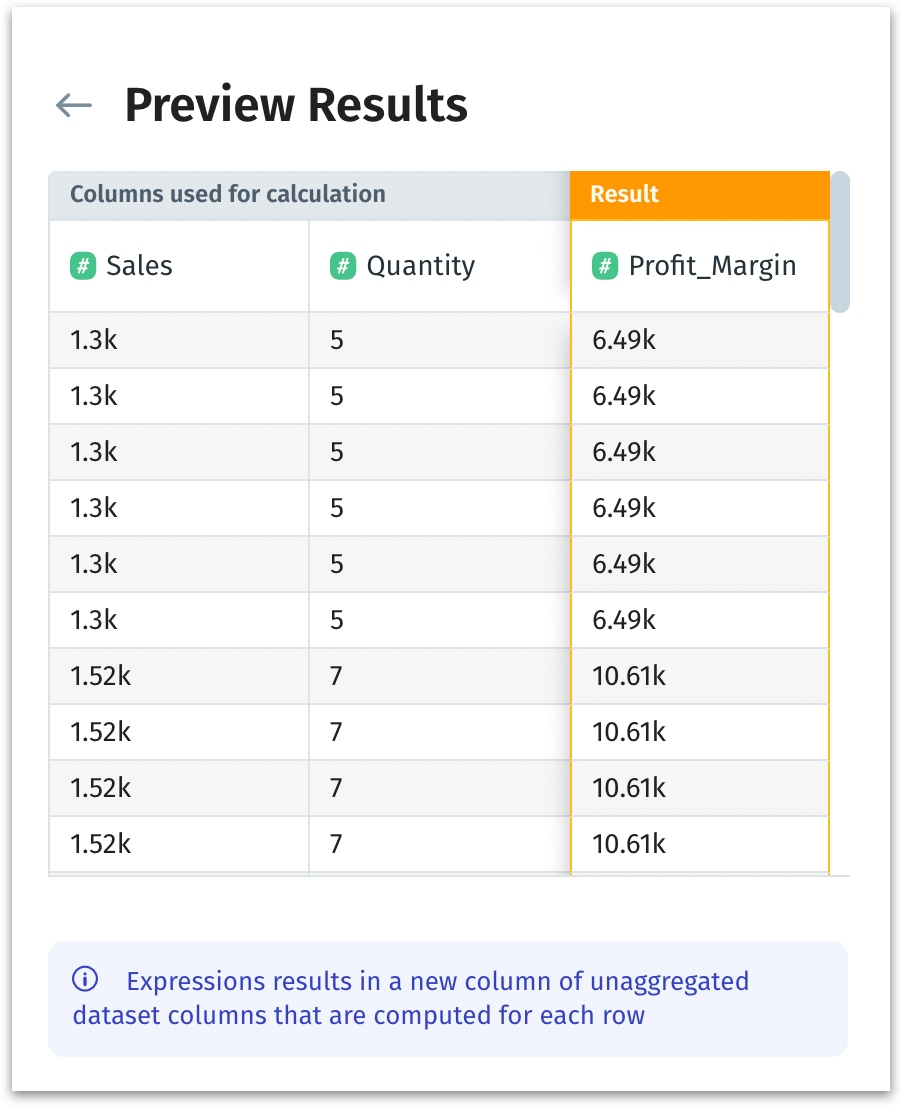Select the topmost Quantity cell showing 5

(337, 340)
